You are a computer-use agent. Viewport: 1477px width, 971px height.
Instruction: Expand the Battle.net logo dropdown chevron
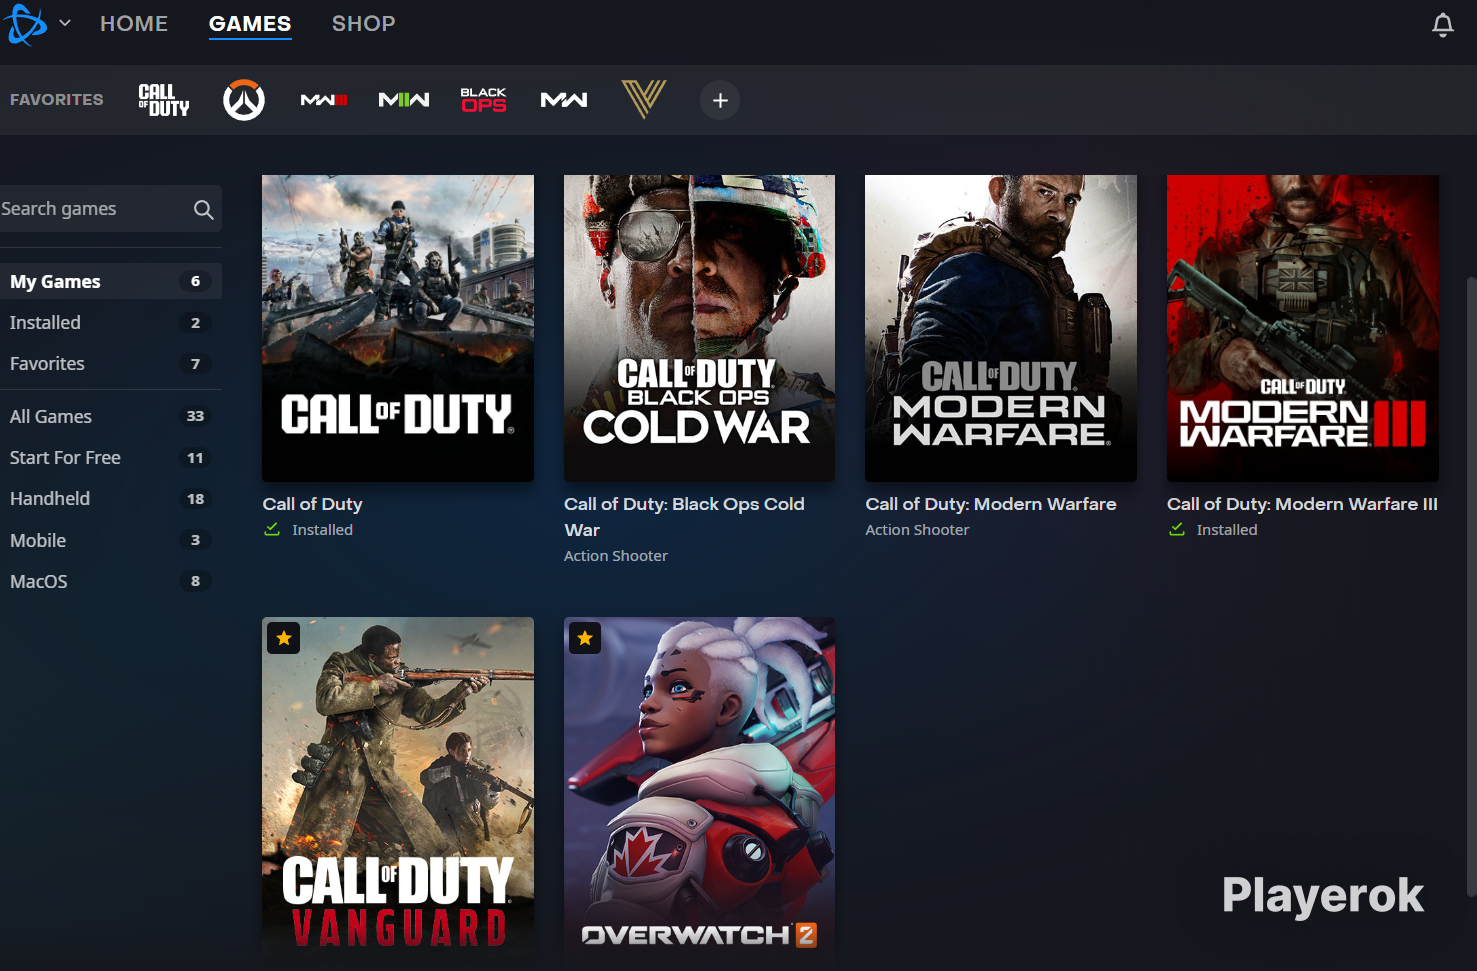click(x=65, y=23)
